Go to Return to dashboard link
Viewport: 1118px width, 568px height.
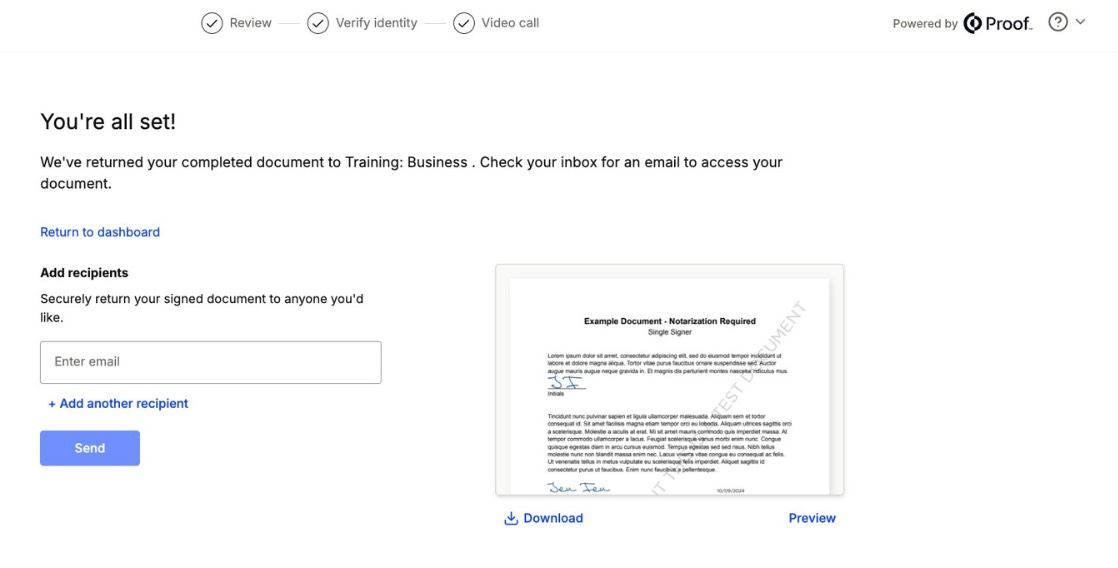pos(100,232)
